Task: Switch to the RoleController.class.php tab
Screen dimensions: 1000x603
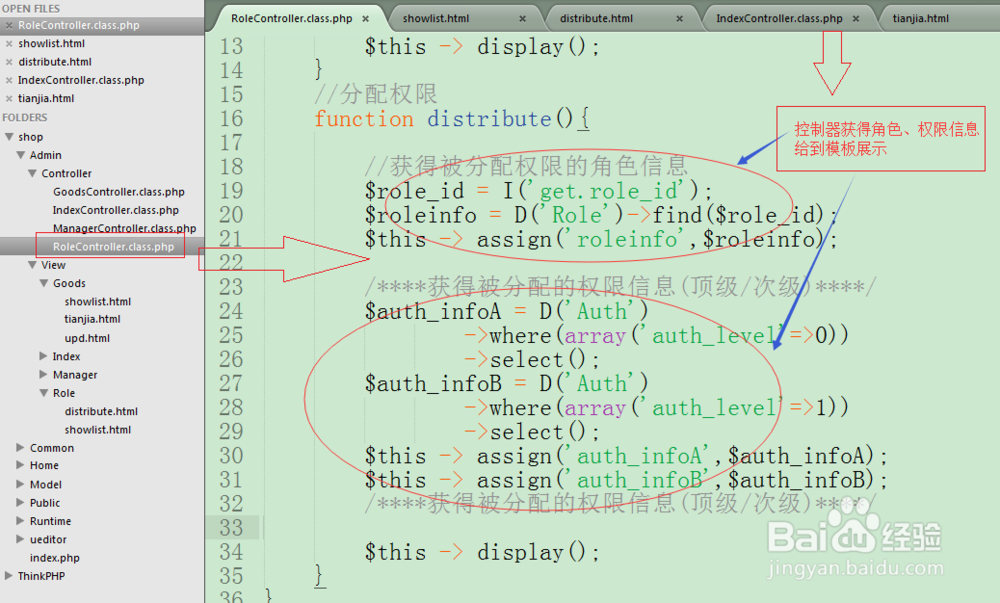Action: 291,18
